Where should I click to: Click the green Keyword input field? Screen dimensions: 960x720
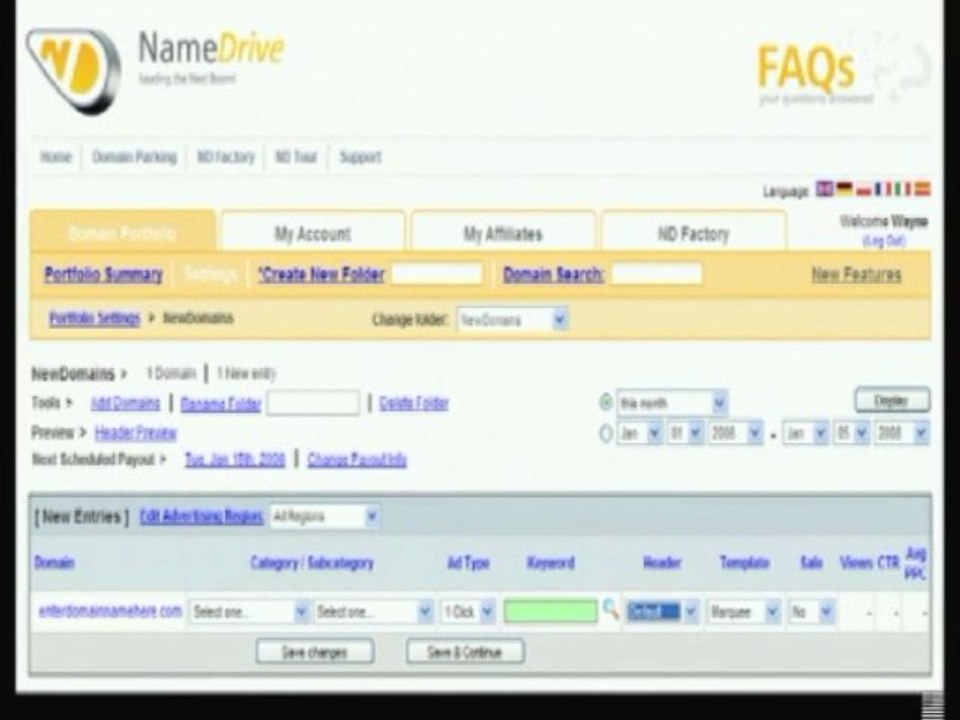pos(550,611)
